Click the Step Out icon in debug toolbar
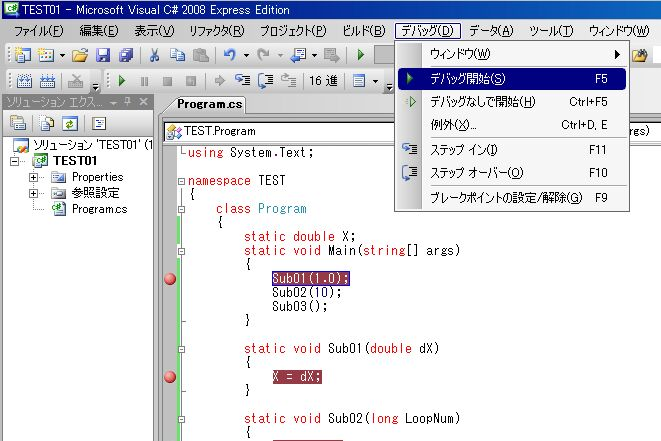Image resolution: width=661 pixels, height=441 pixels. click(289, 80)
